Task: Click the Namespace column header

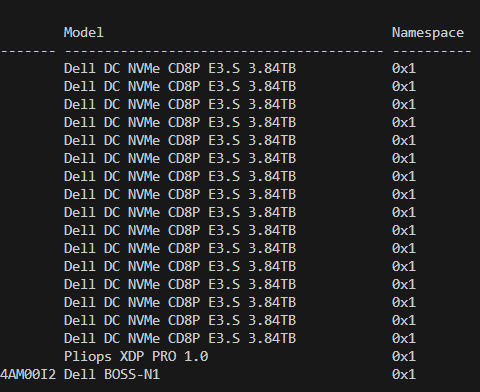Action: 428,33
